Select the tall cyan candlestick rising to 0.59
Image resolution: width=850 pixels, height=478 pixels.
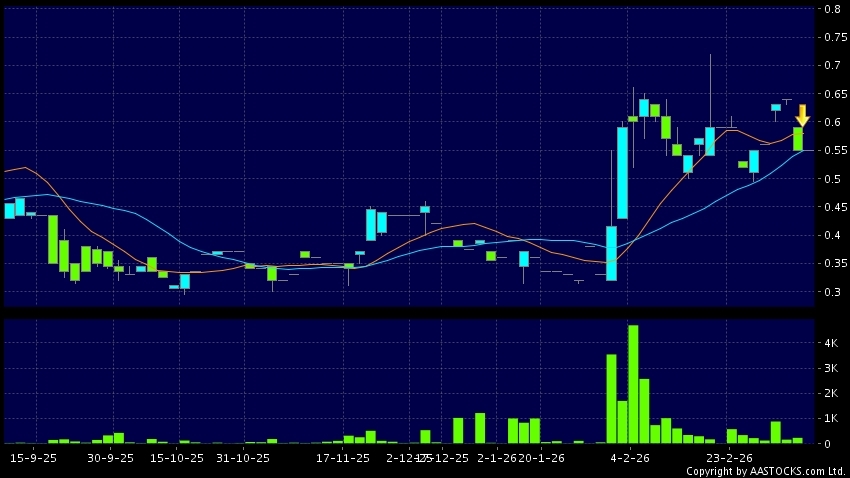coord(622,172)
